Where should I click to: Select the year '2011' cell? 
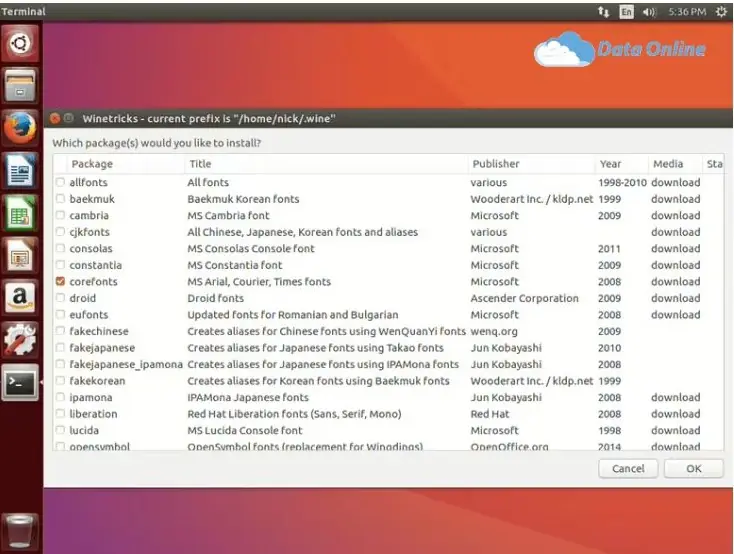point(609,248)
